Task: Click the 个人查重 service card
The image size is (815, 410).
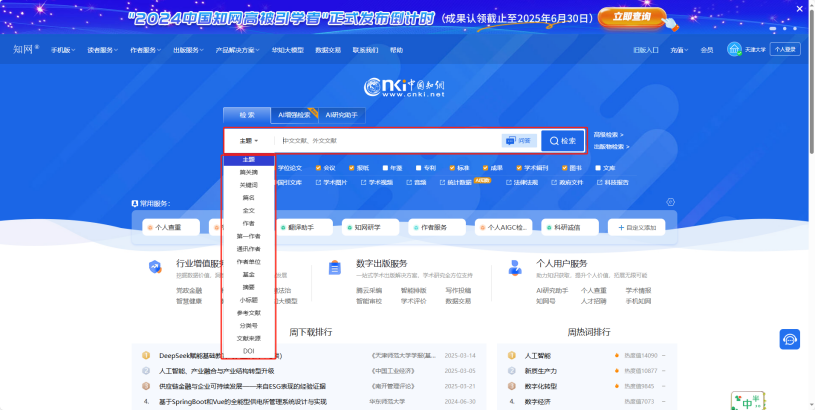Action: coord(171,227)
